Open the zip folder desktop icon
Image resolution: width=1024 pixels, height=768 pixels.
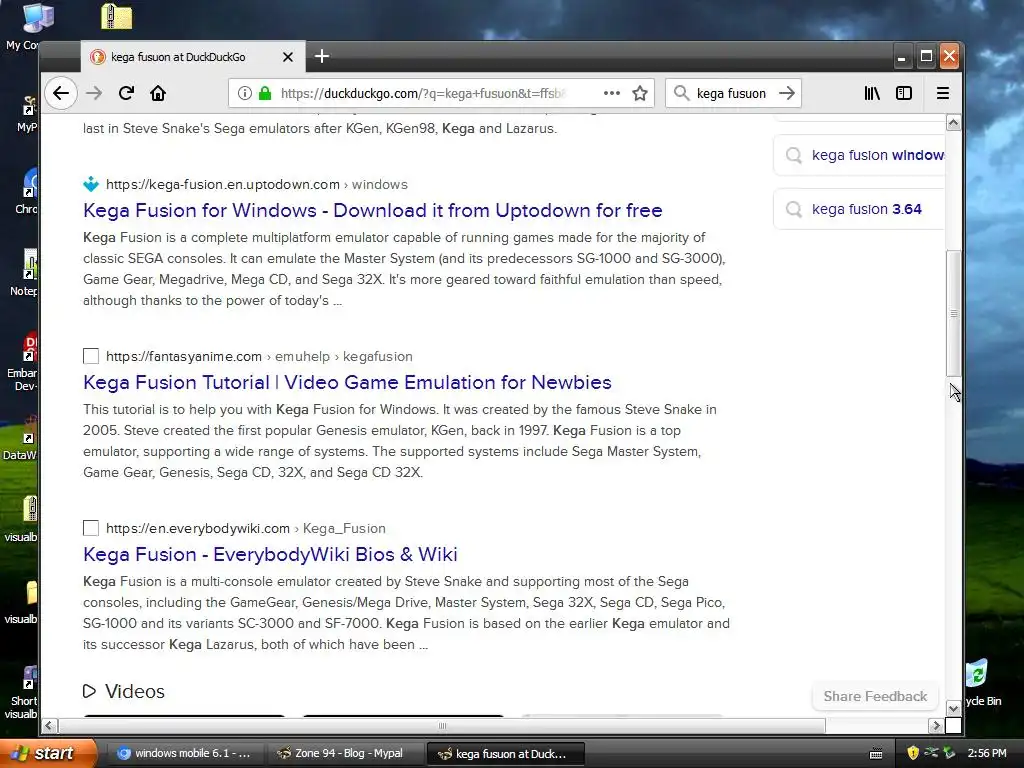[x=117, y=16]
